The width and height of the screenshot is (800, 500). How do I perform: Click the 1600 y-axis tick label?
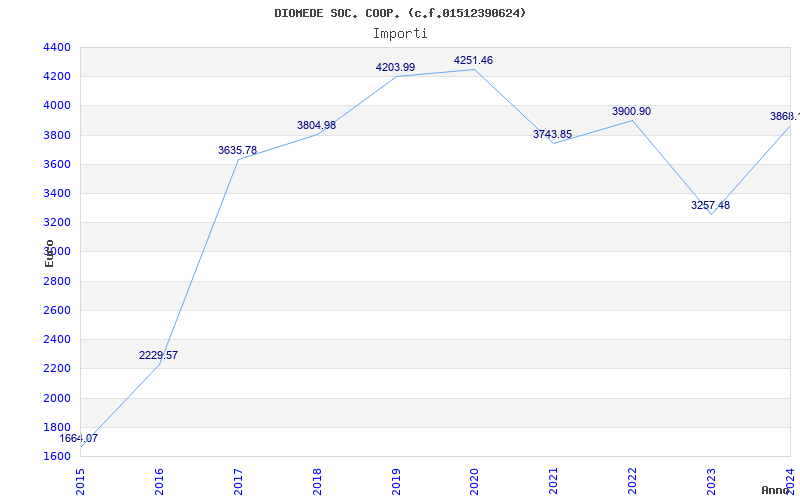[x=57, y=456]
